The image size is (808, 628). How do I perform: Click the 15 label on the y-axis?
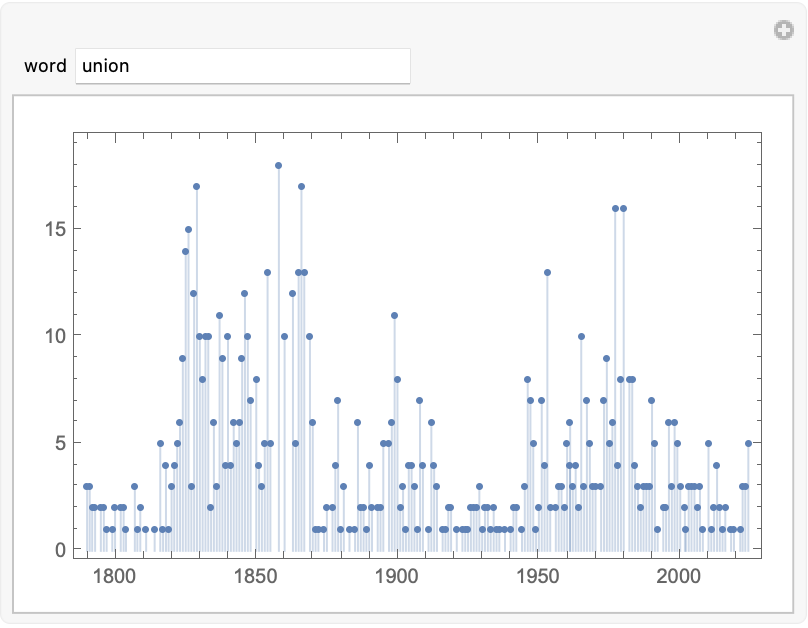coord(52,229)
